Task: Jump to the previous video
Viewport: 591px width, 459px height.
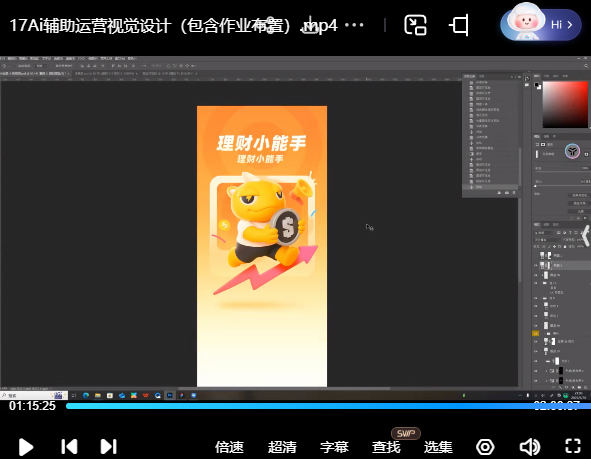Action: tap(69, 447)
